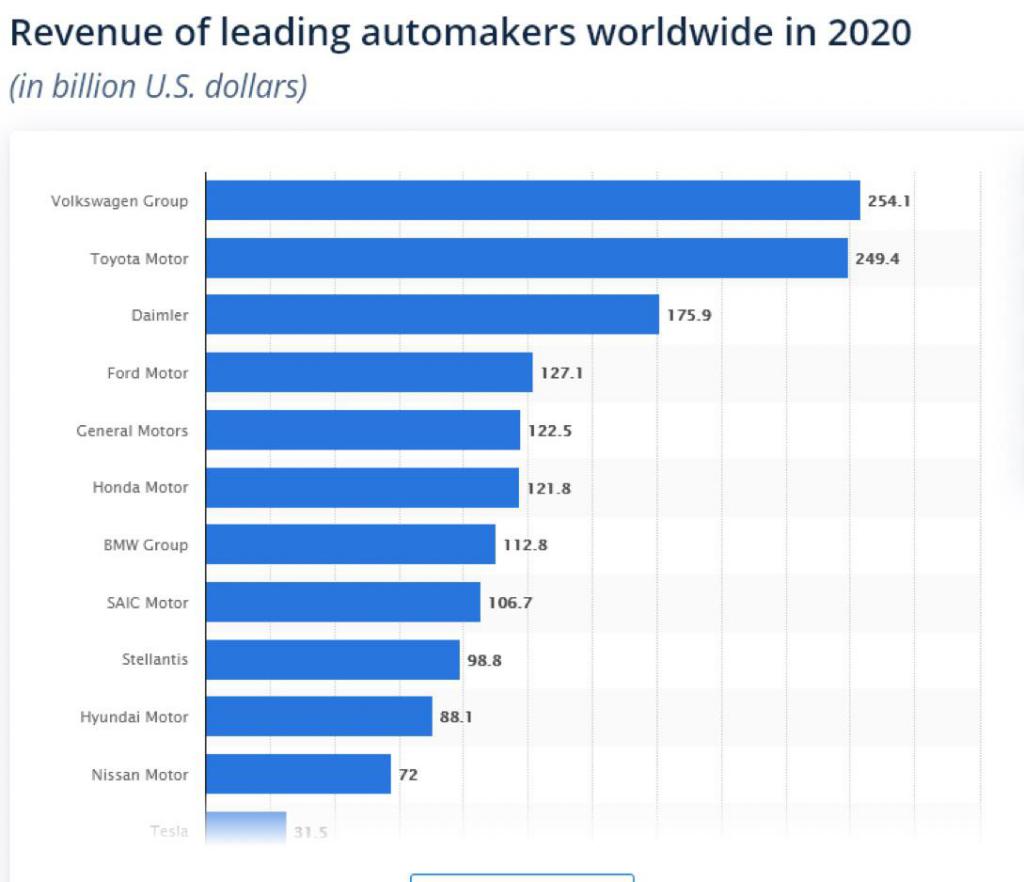Click the Hyundai Motor bar

point(319,716)
